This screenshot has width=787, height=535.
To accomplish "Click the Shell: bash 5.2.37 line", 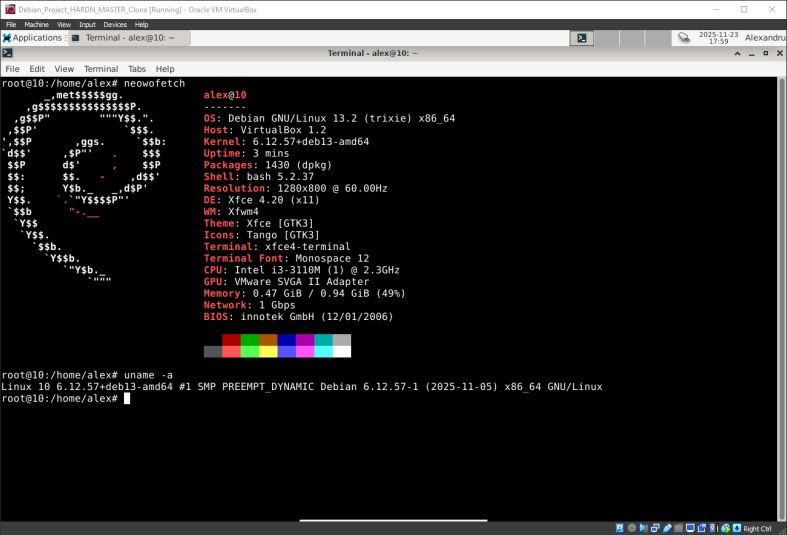I will (258, 177).
